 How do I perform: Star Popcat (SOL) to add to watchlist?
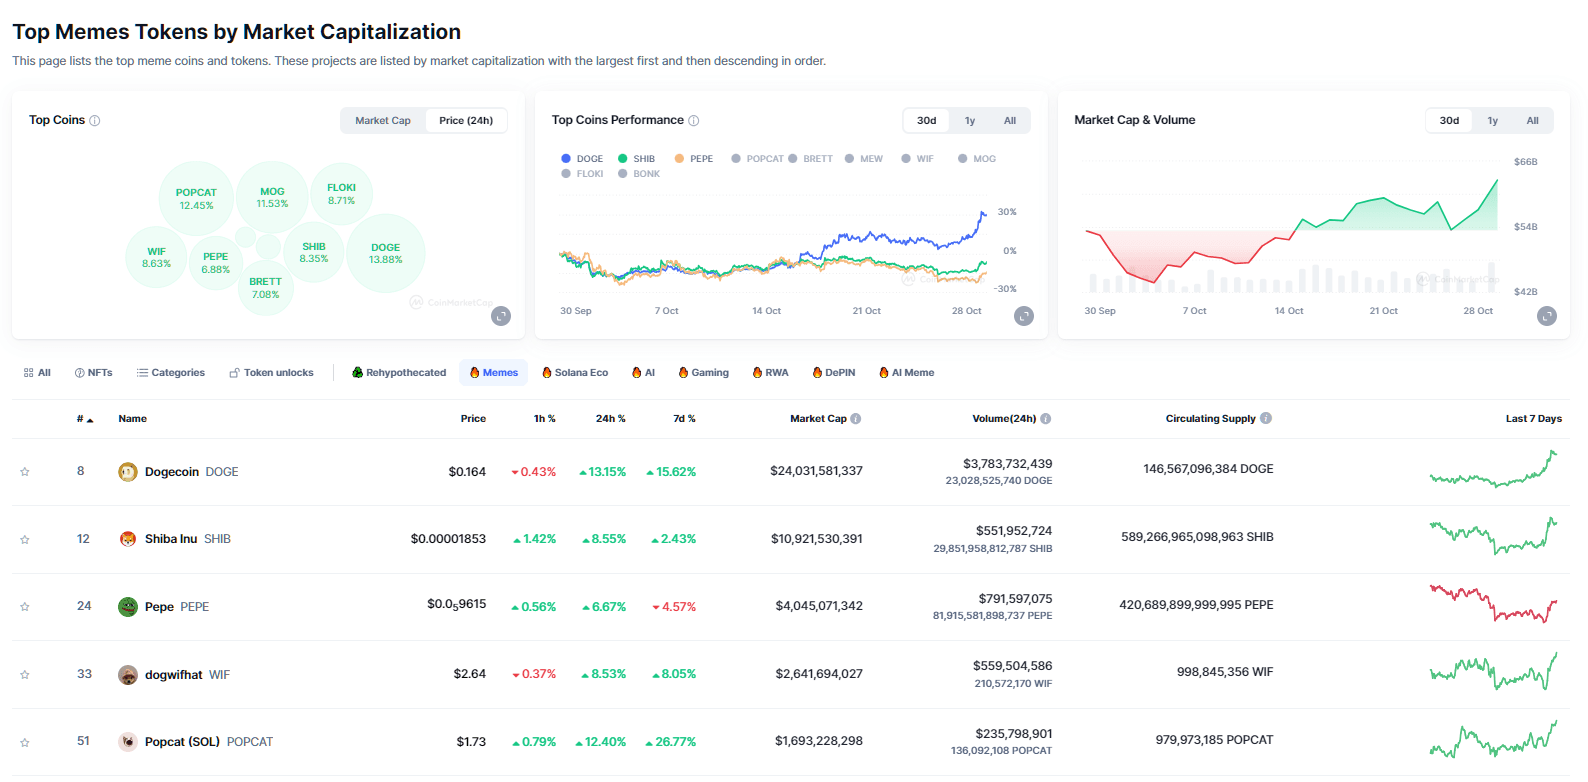(25, 743)
